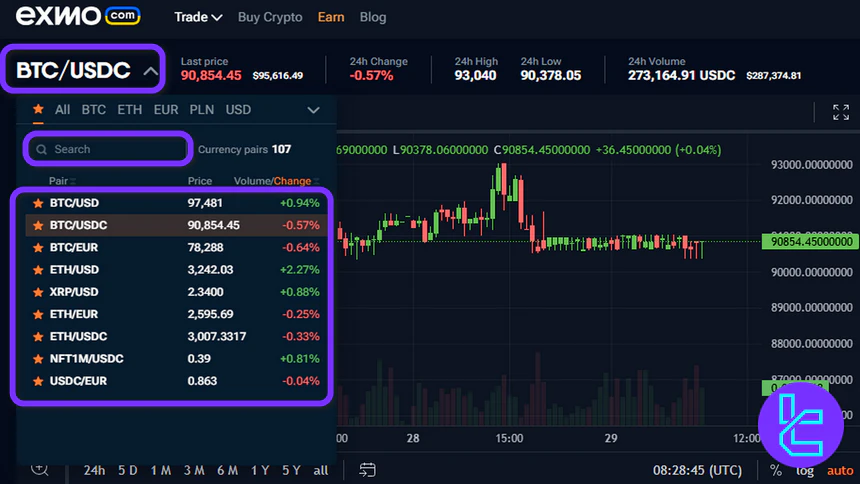The image size is (860, 484).
Task: Open the Blog link
Action: (x=373, y=17)
